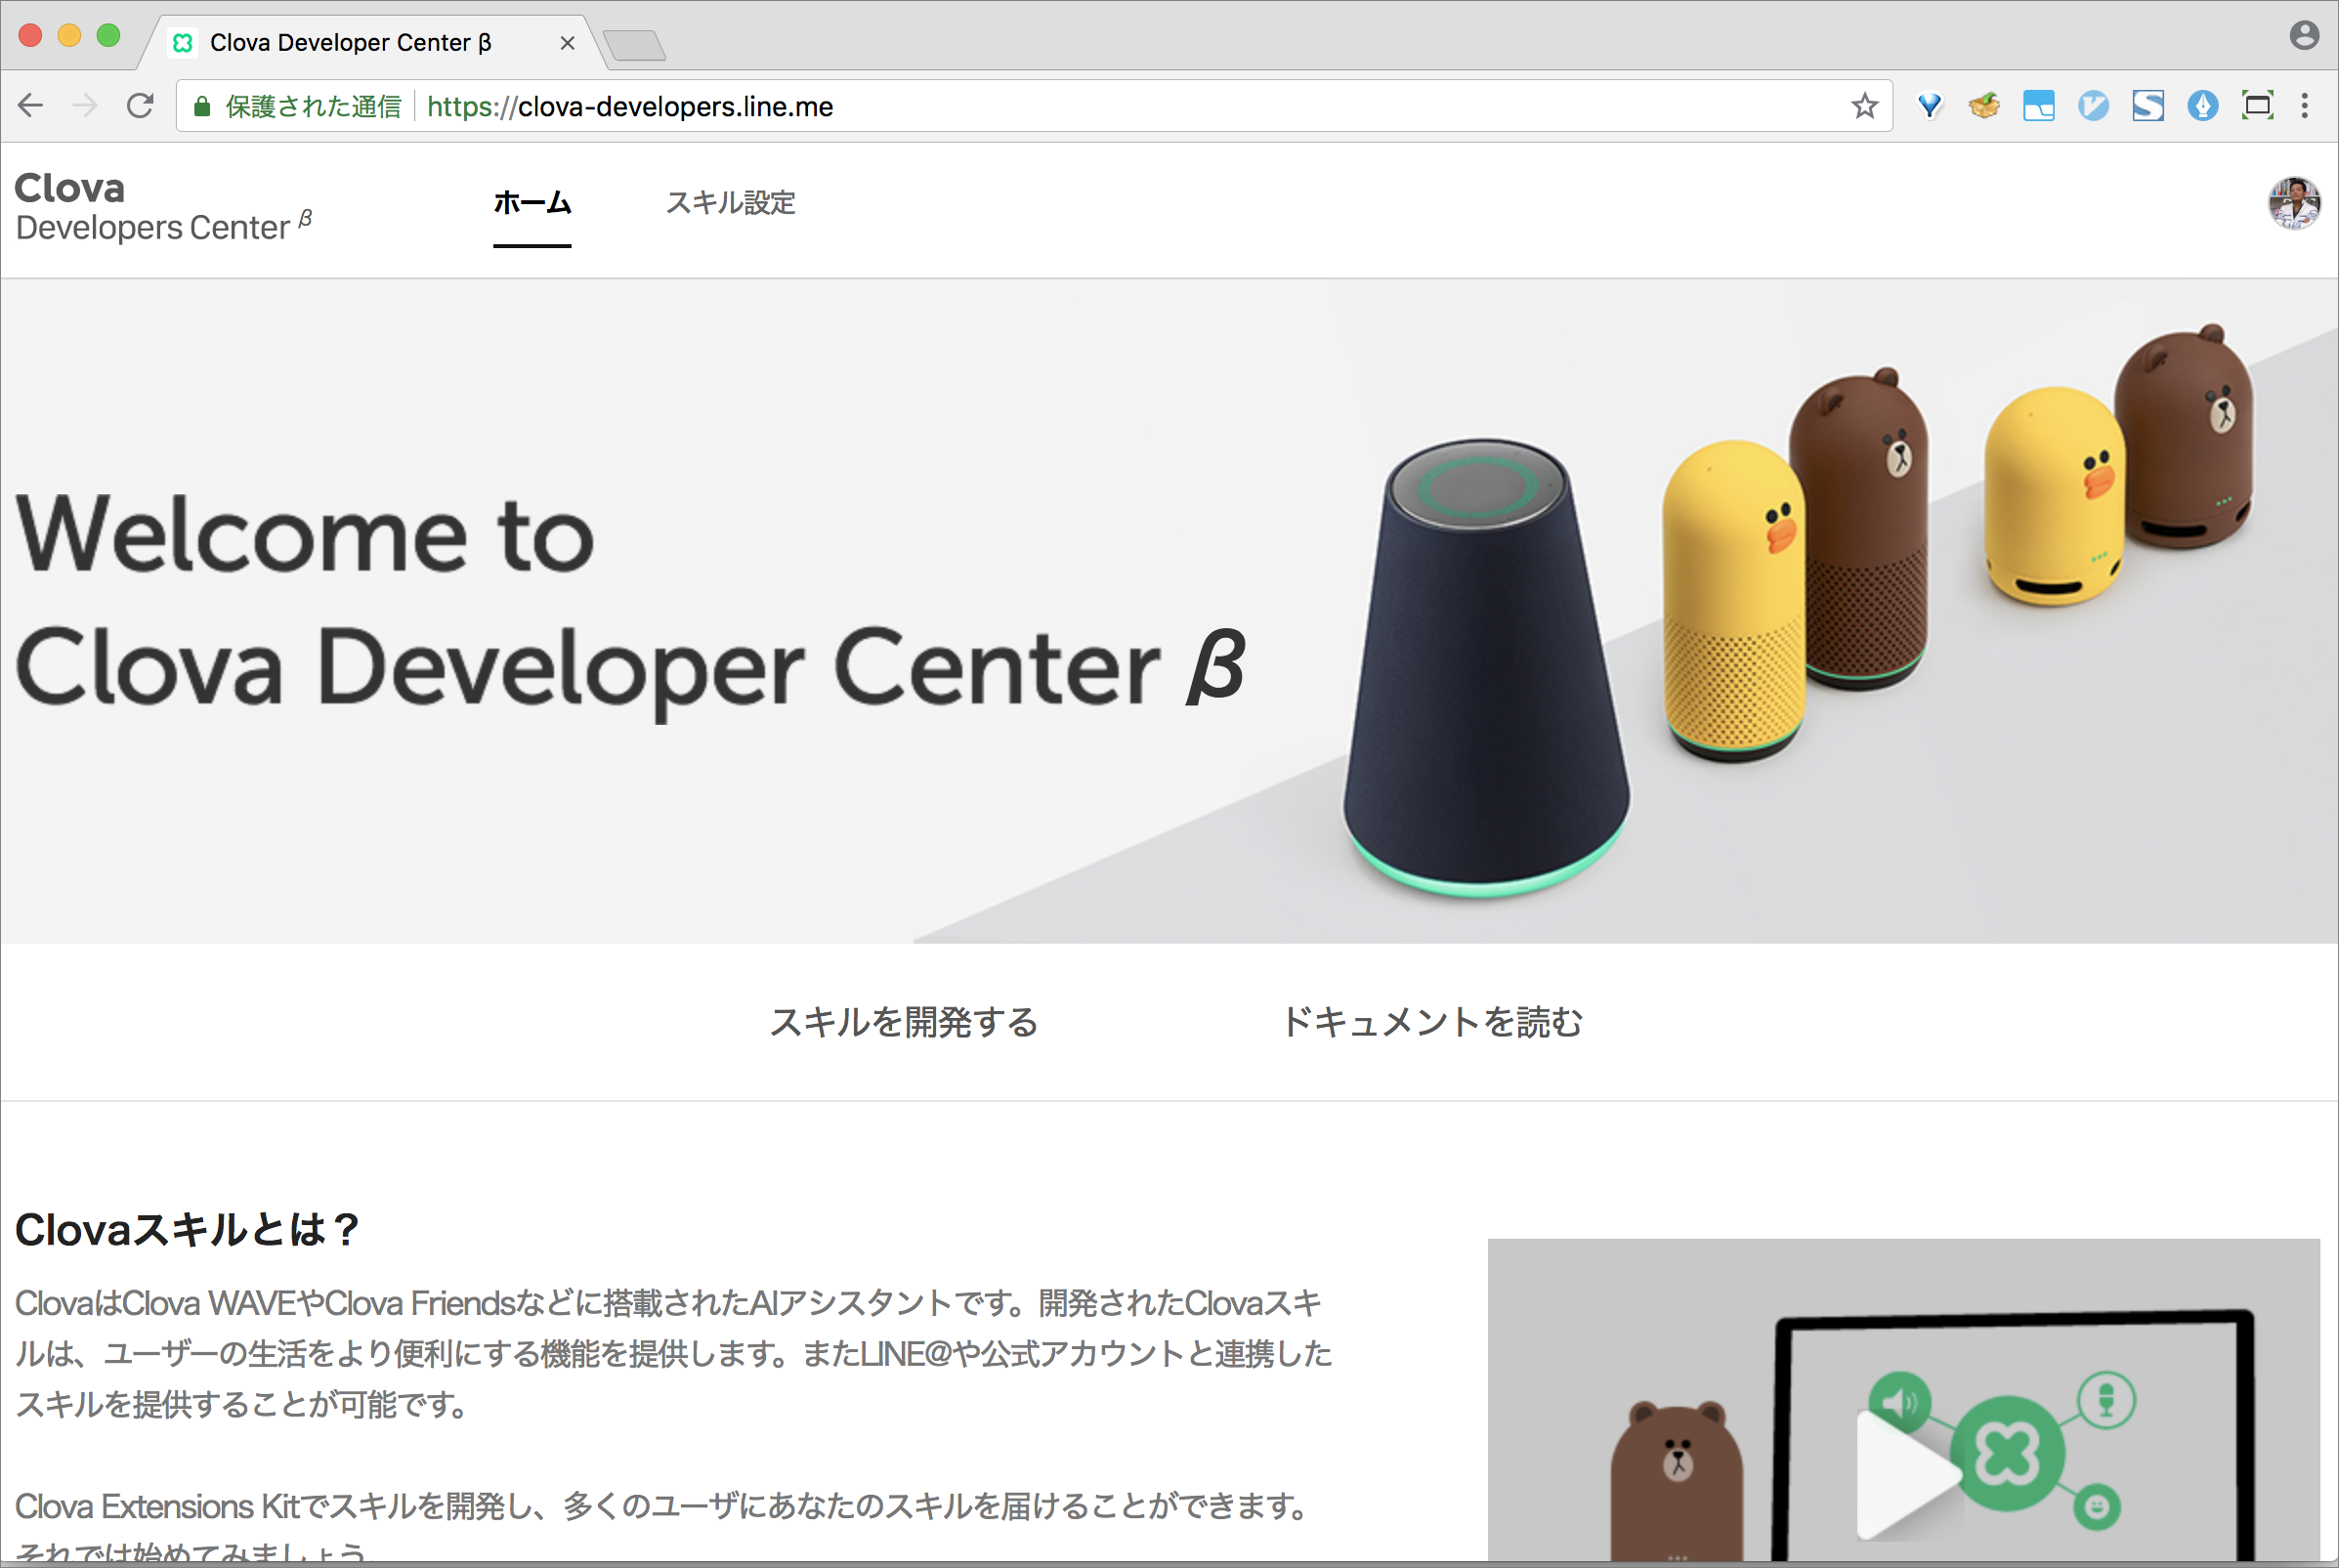The image size is (2339, 1568).
Task: Bookmark this page with the star icon
Action: pos(1864,106)
